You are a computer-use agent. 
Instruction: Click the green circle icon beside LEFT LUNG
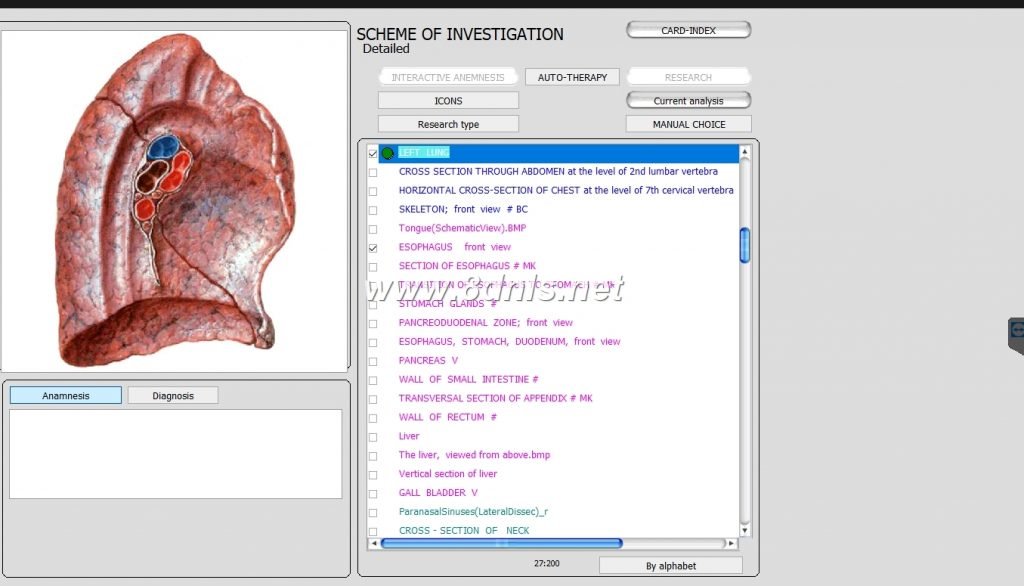[387, 153]
